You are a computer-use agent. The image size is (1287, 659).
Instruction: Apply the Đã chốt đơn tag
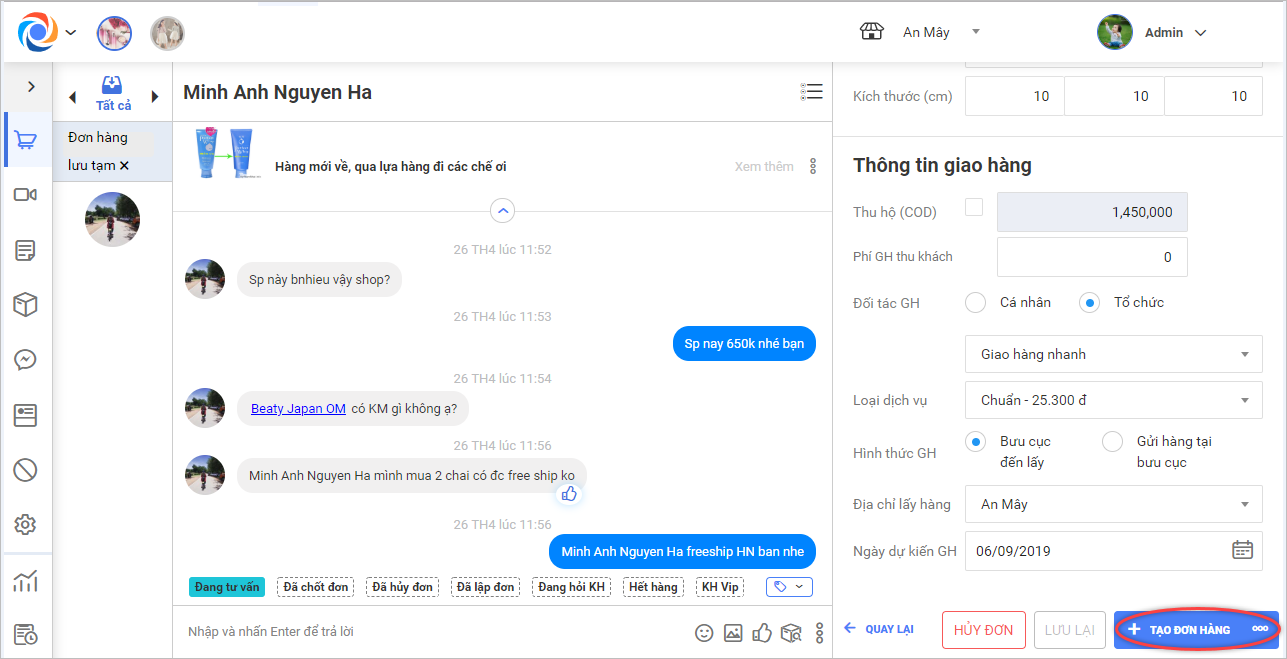pyautogui.click(x=315, y=587)
